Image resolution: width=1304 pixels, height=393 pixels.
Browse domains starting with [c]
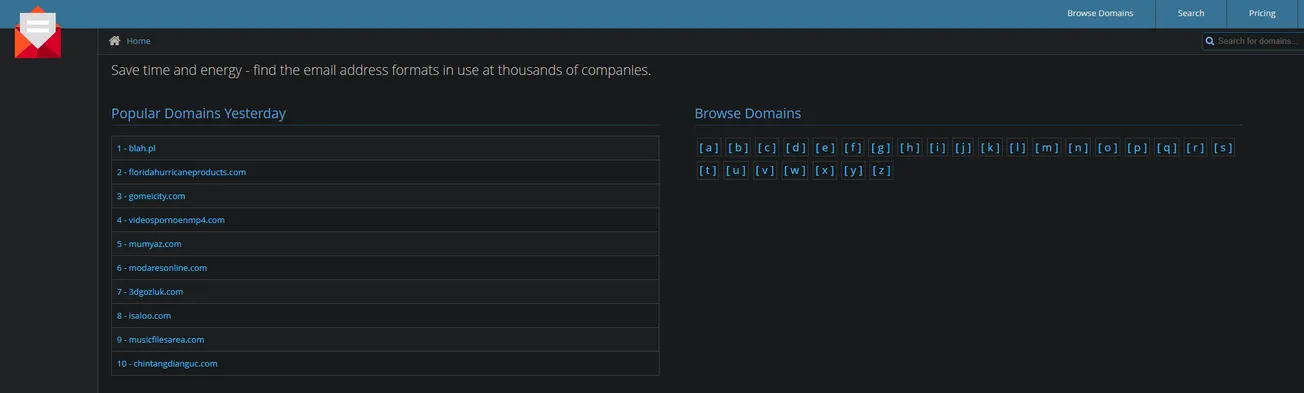point(767,148)
